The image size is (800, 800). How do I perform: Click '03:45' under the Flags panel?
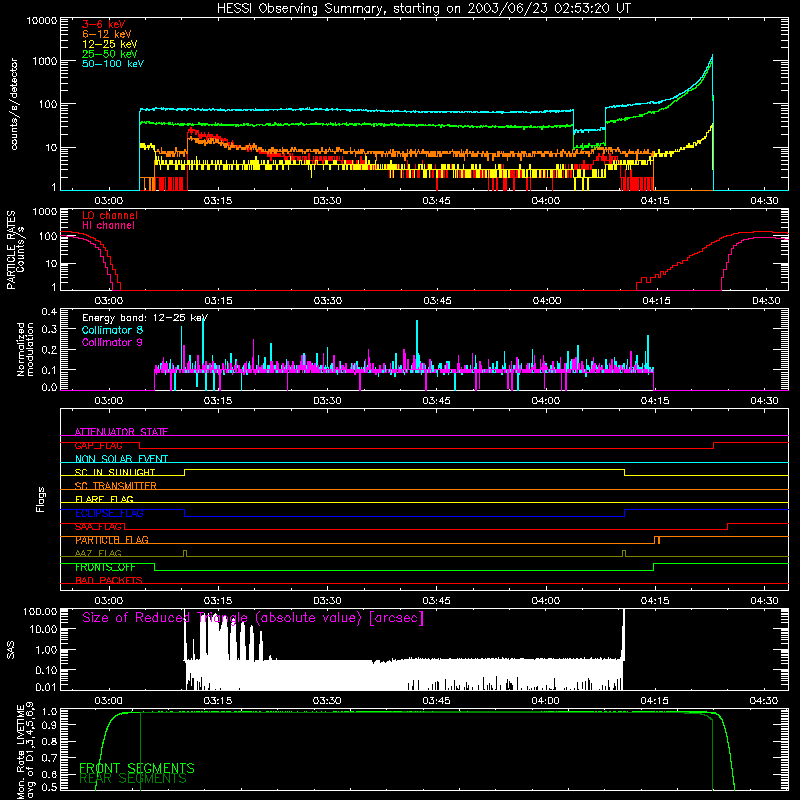click(436, 601)
